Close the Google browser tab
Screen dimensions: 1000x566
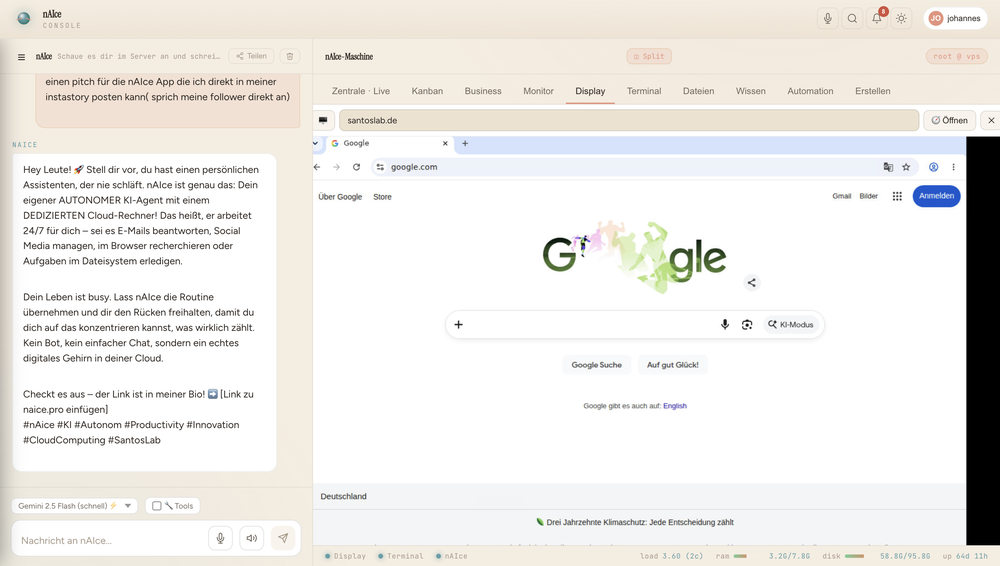pos(445,144)
